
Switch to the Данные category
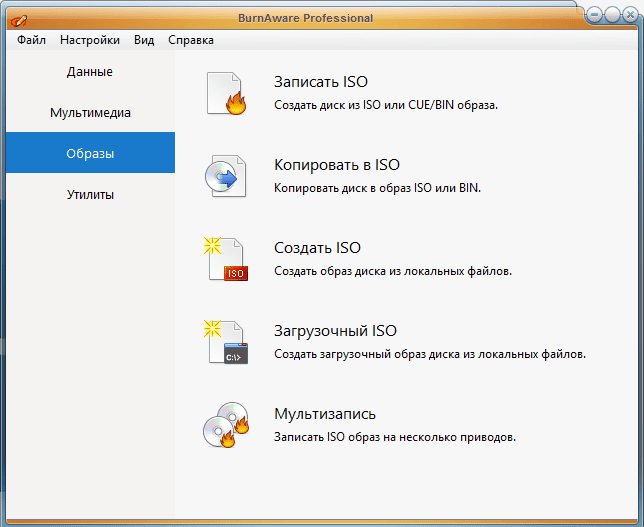90,71
